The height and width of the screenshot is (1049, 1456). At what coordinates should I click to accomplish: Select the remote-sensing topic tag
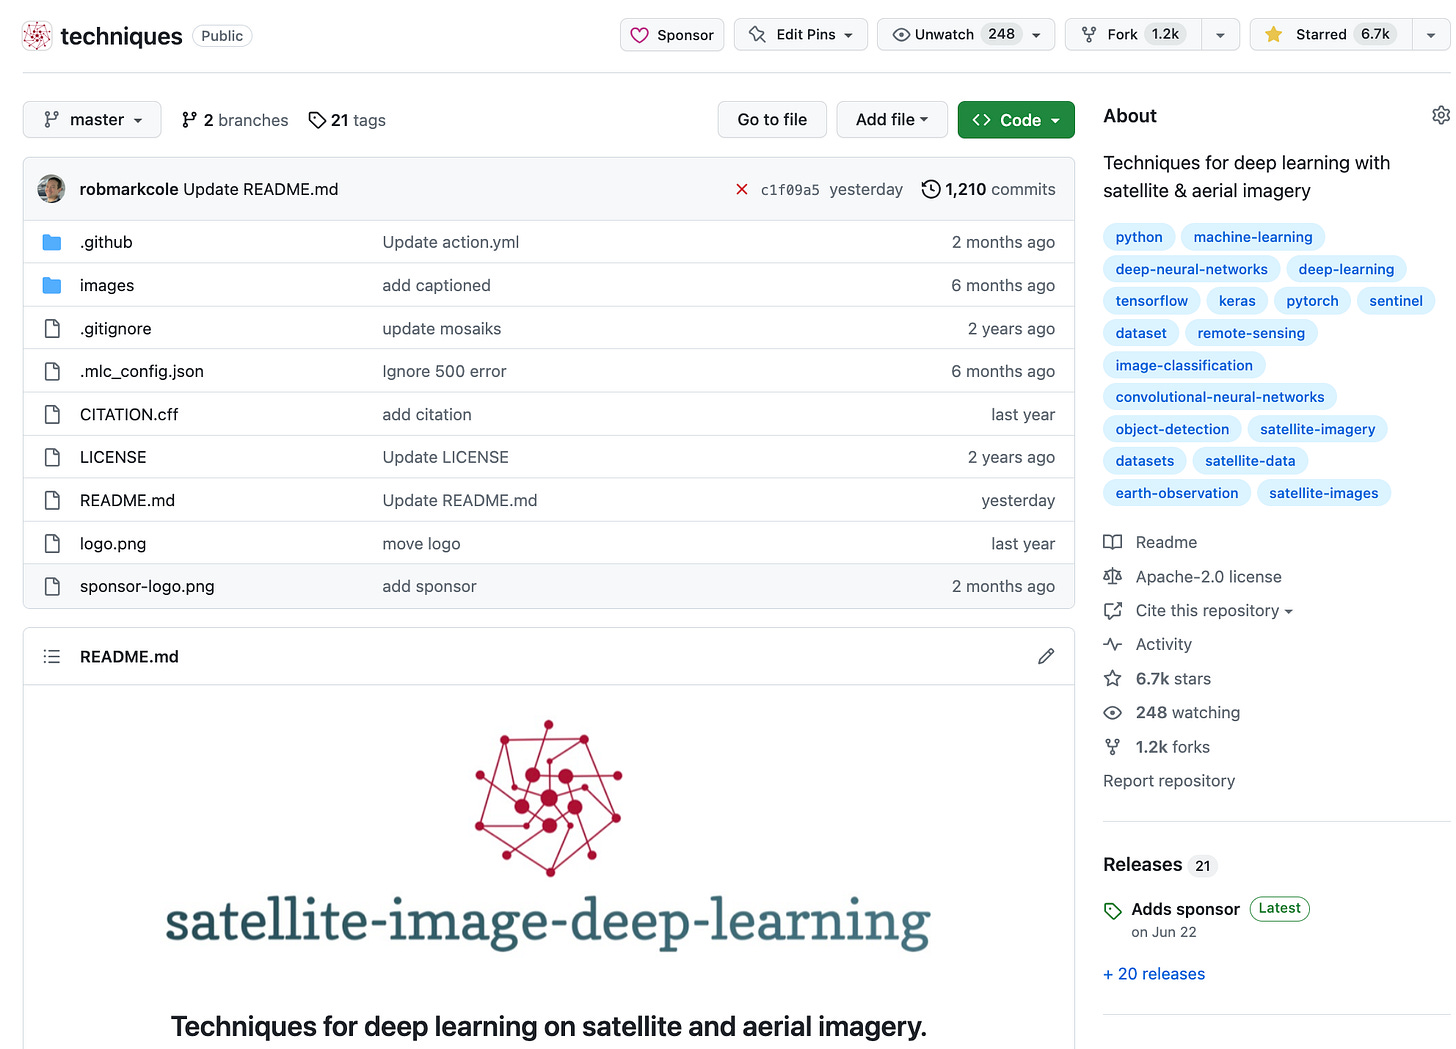point(1251,332)
